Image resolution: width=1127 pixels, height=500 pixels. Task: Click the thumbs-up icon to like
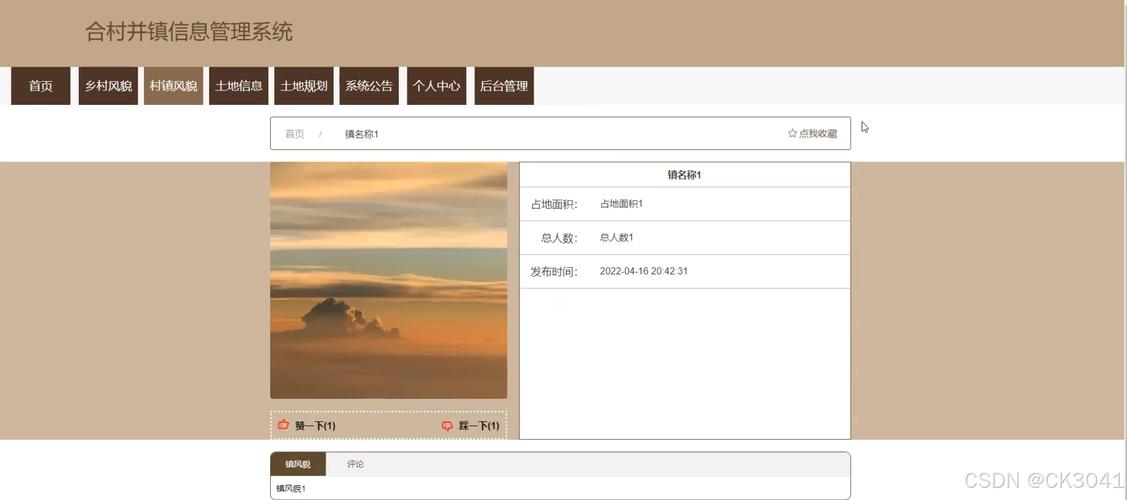click(x=283, y=426)
